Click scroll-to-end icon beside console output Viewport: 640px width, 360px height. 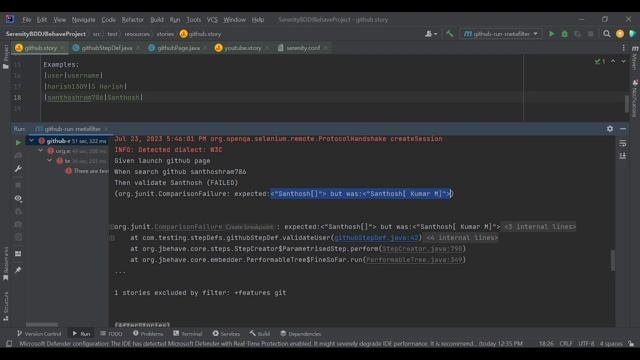pos(622,156)
